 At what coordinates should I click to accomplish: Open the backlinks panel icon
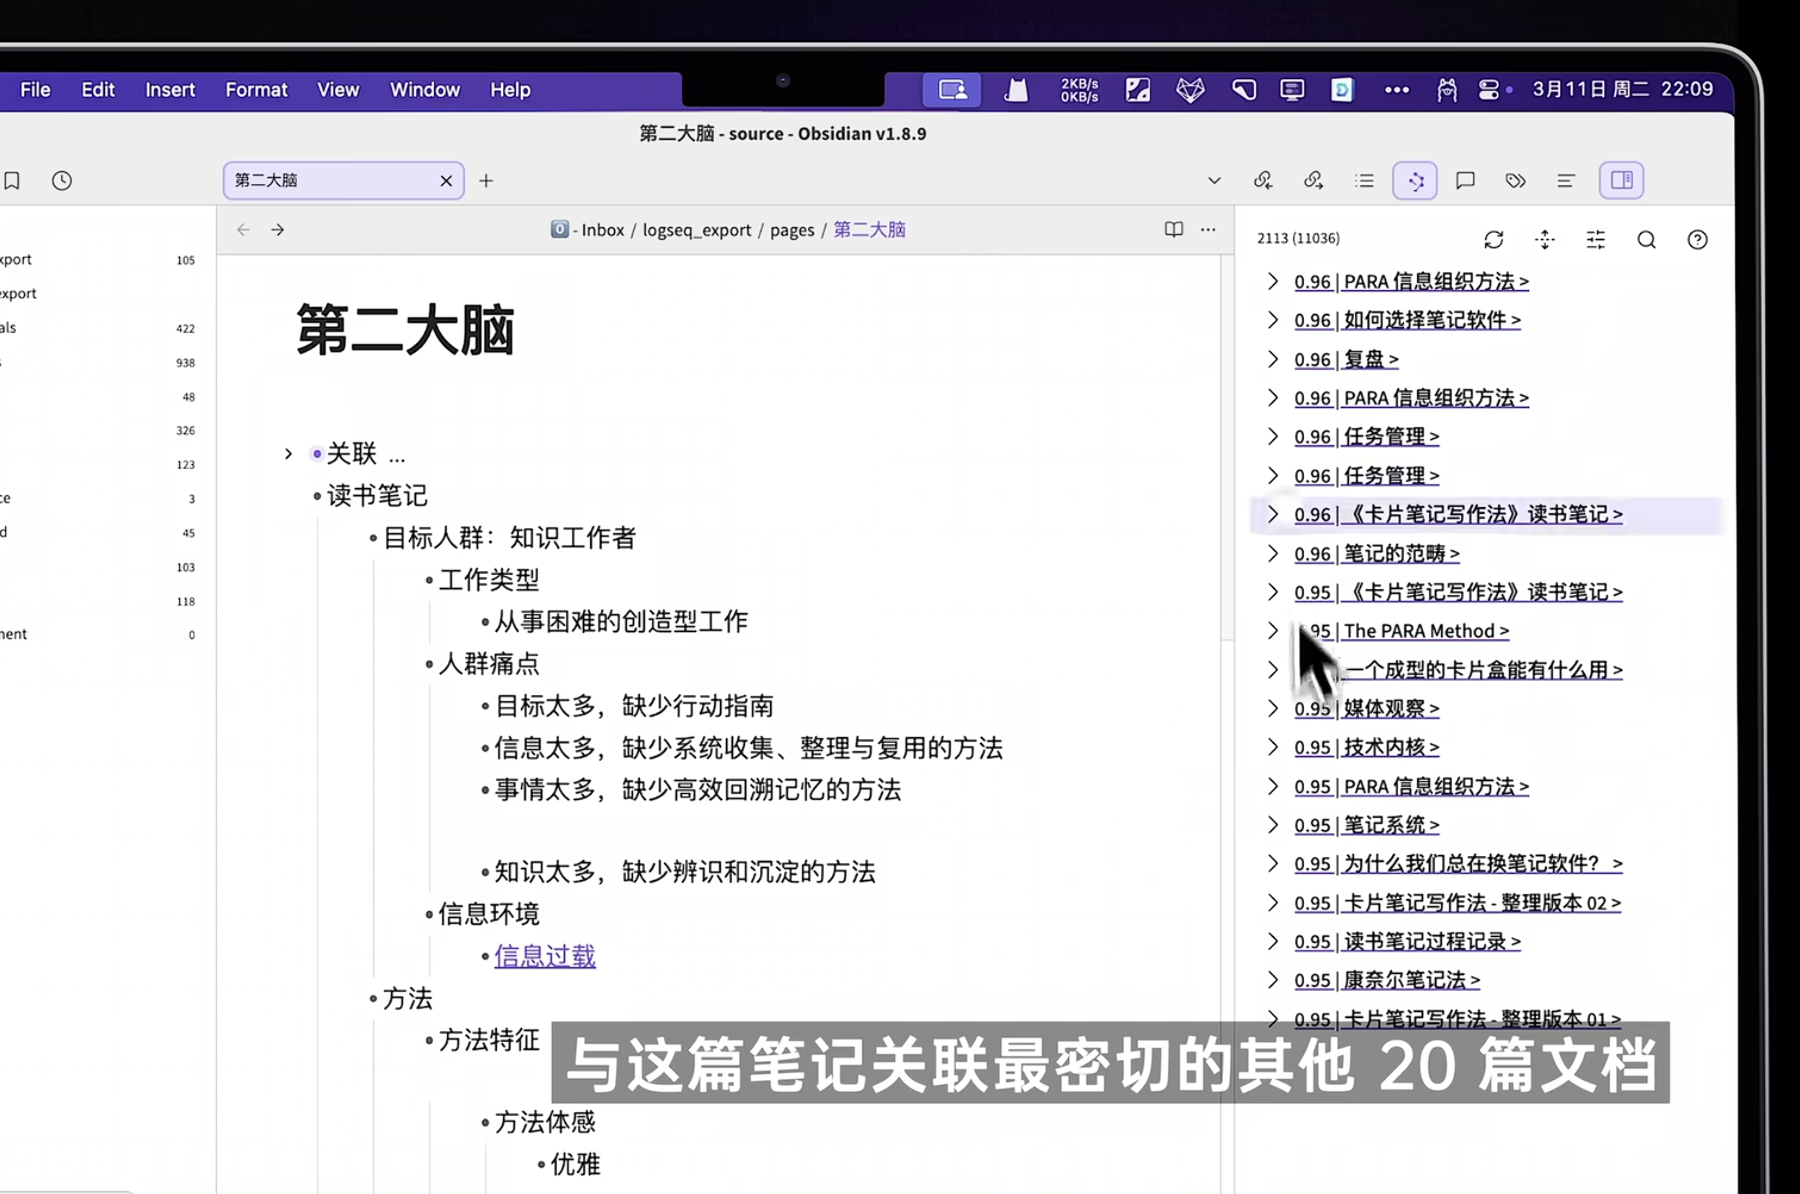(x=1263, y=181)
